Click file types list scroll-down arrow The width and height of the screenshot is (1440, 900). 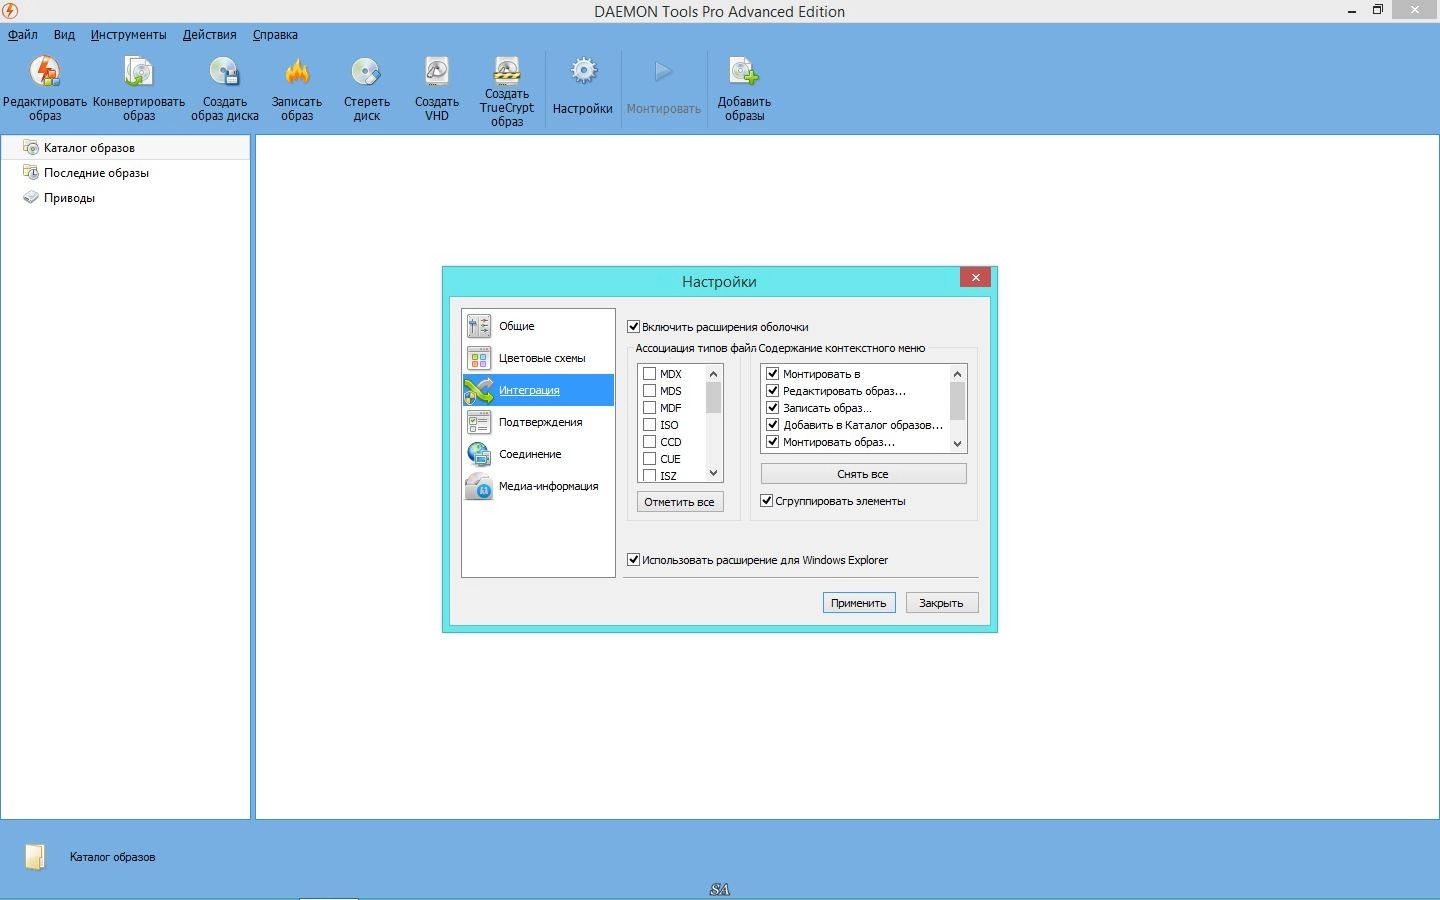713,473
